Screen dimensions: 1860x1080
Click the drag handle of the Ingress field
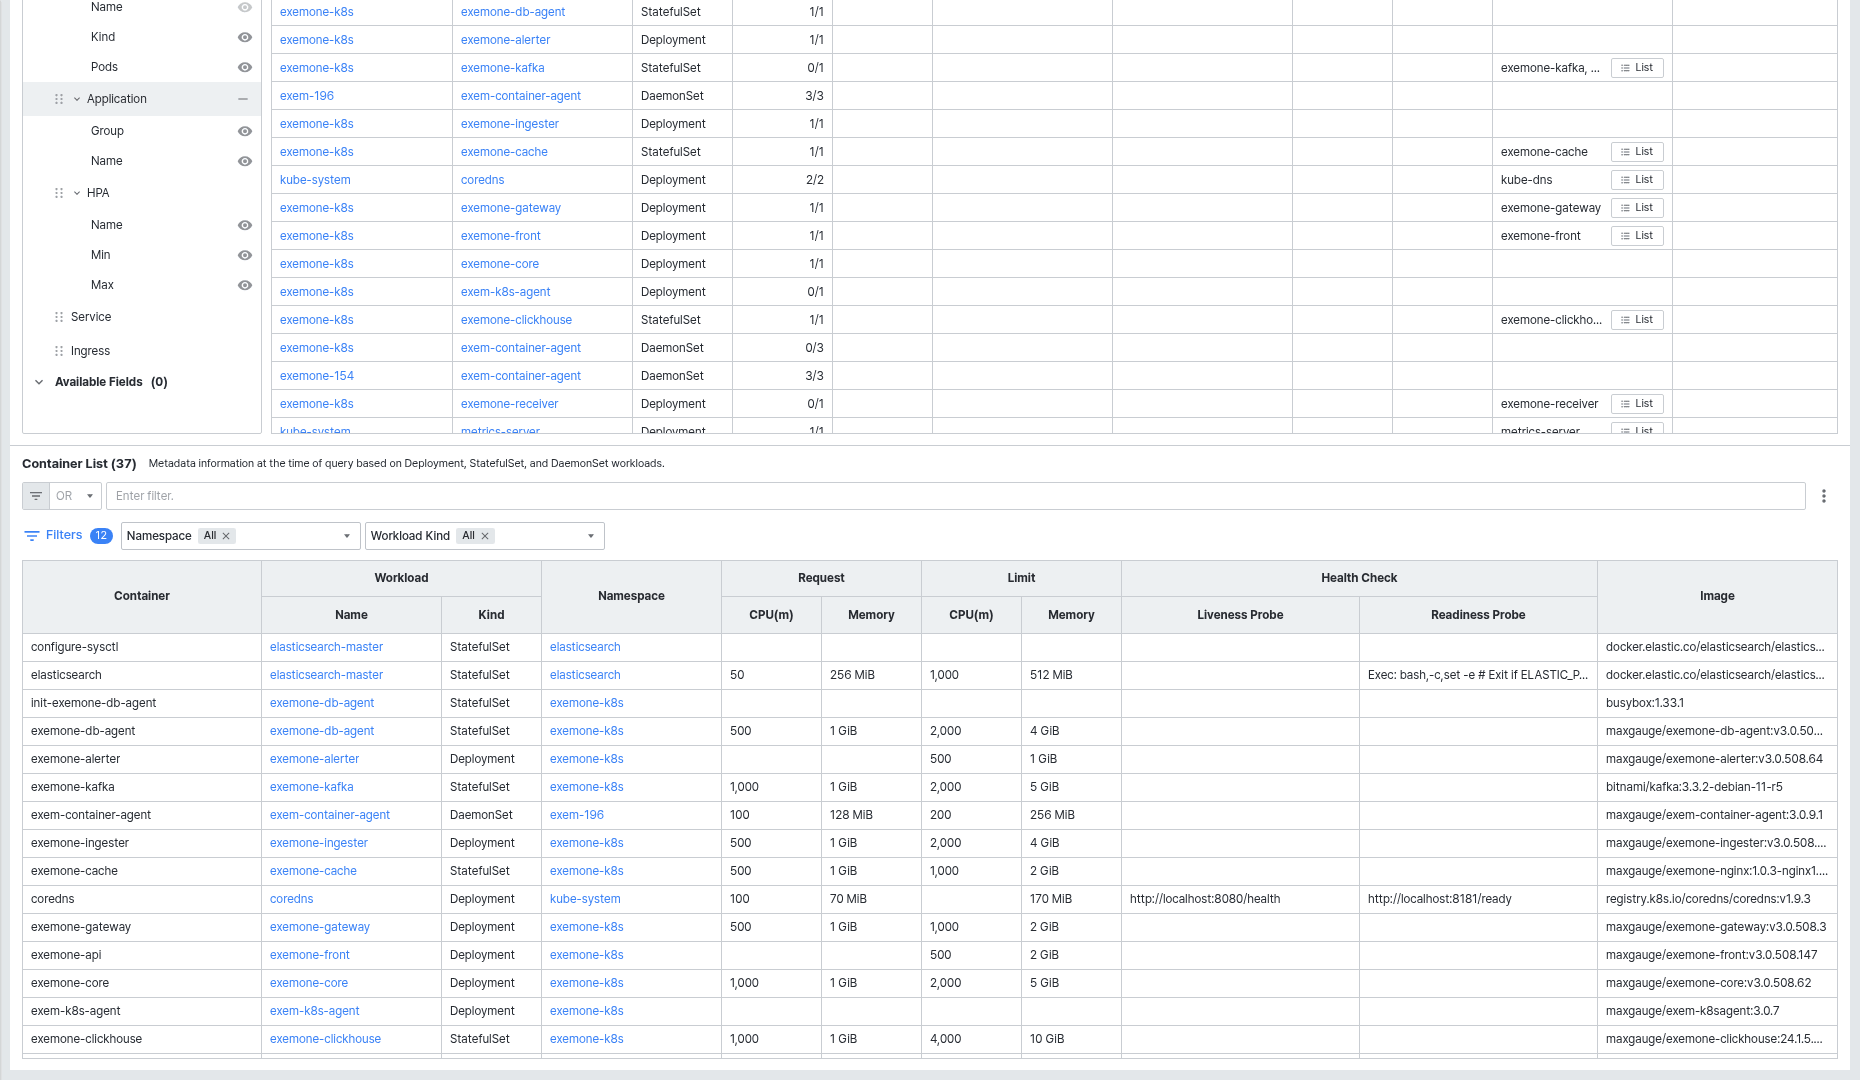tap(59, 351)
